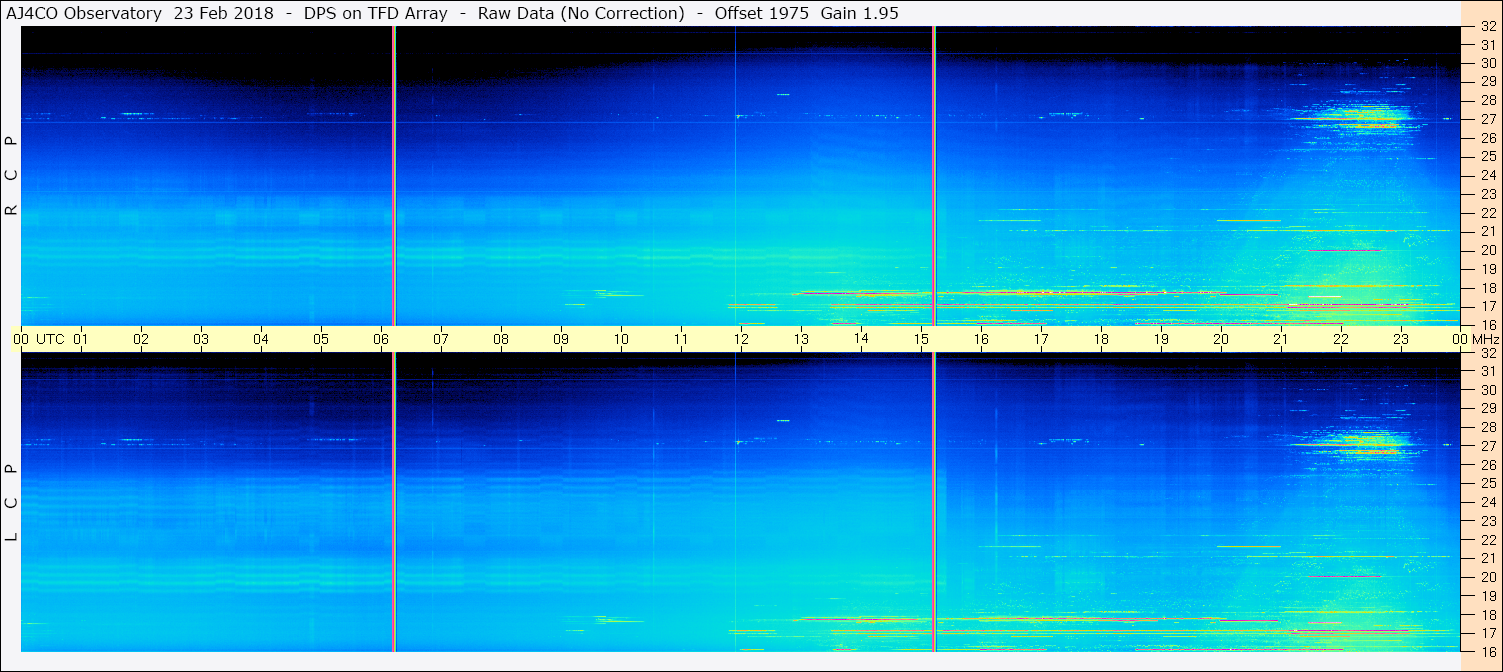Click the 15 UTC time axis label
The height and width of the screenshot is (672, 1503).
921,339
